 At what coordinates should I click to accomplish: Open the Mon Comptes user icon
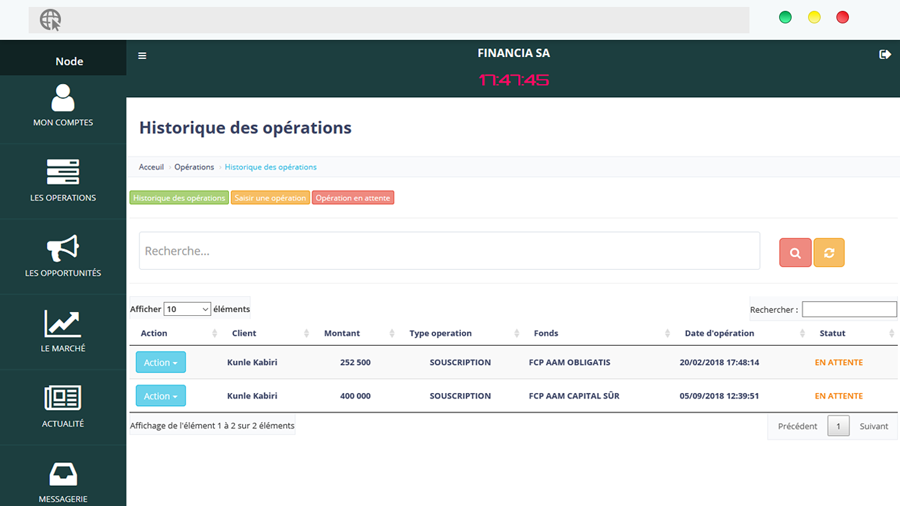(x=63, y=98)
